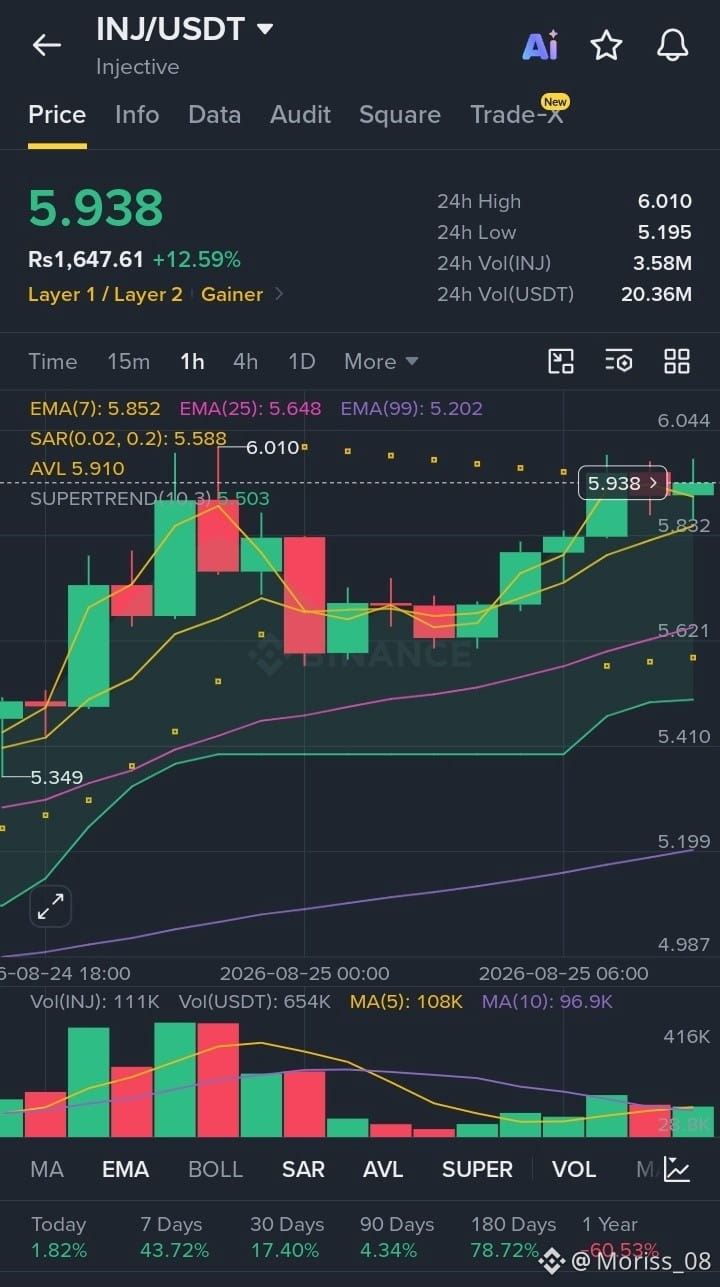Open price alert bell icon
Viewport: 720px width, 1287px height.
[x=673, y=45]
